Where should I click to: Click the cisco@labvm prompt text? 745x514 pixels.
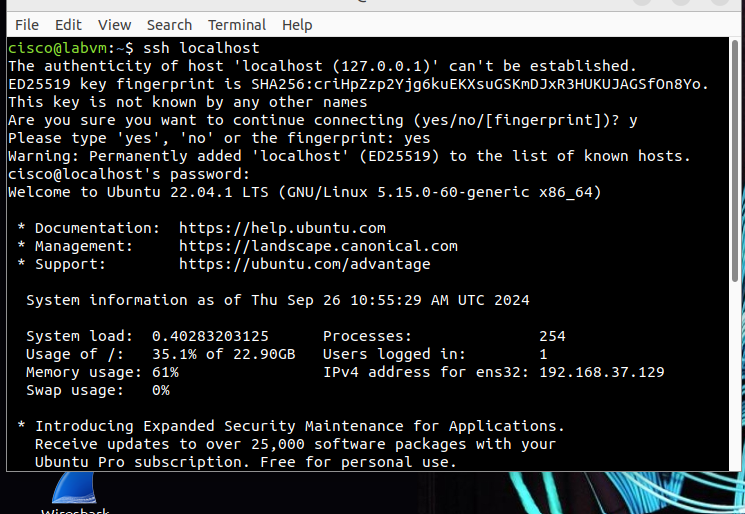coord(57,48)
